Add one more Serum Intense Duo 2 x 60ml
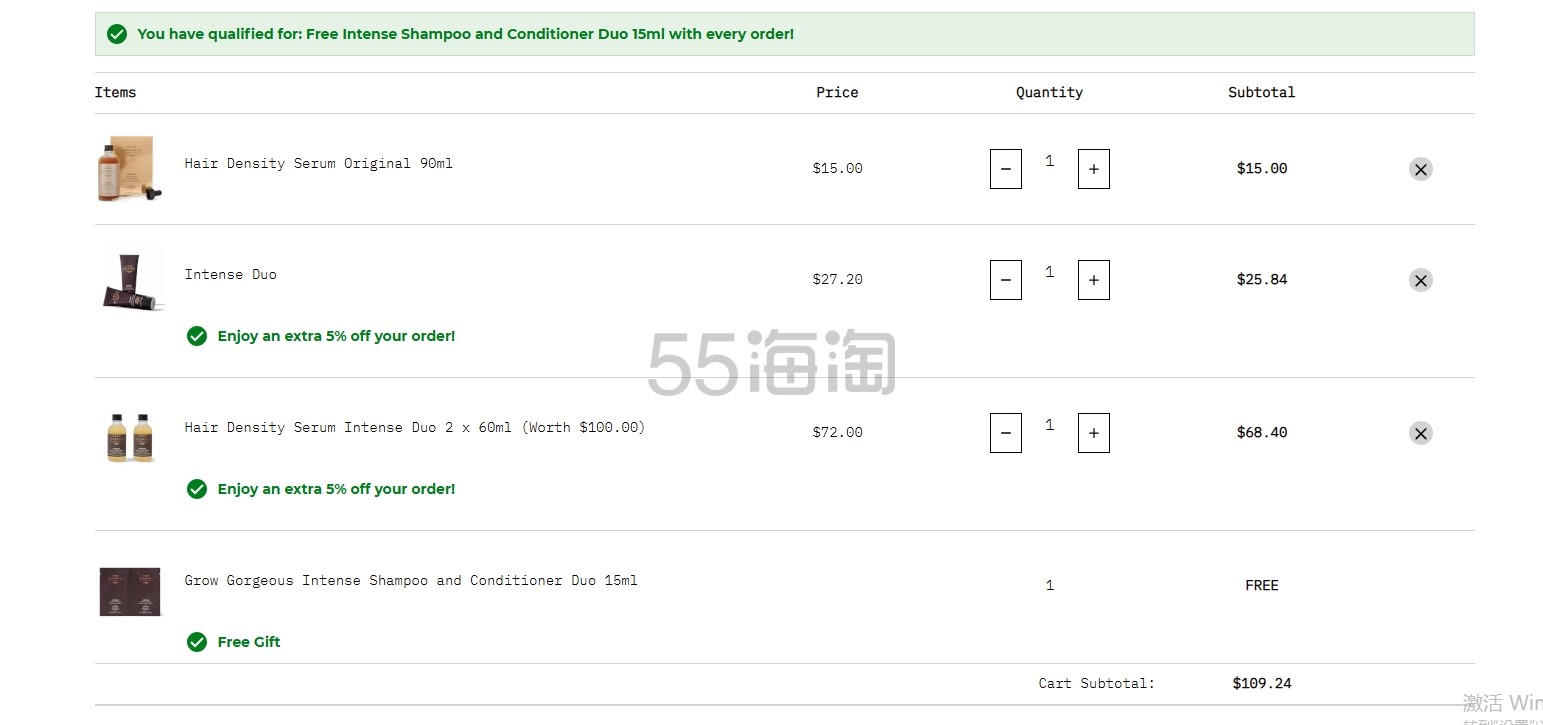The height and width of the screenshot is (725, 1543). 1093,433
